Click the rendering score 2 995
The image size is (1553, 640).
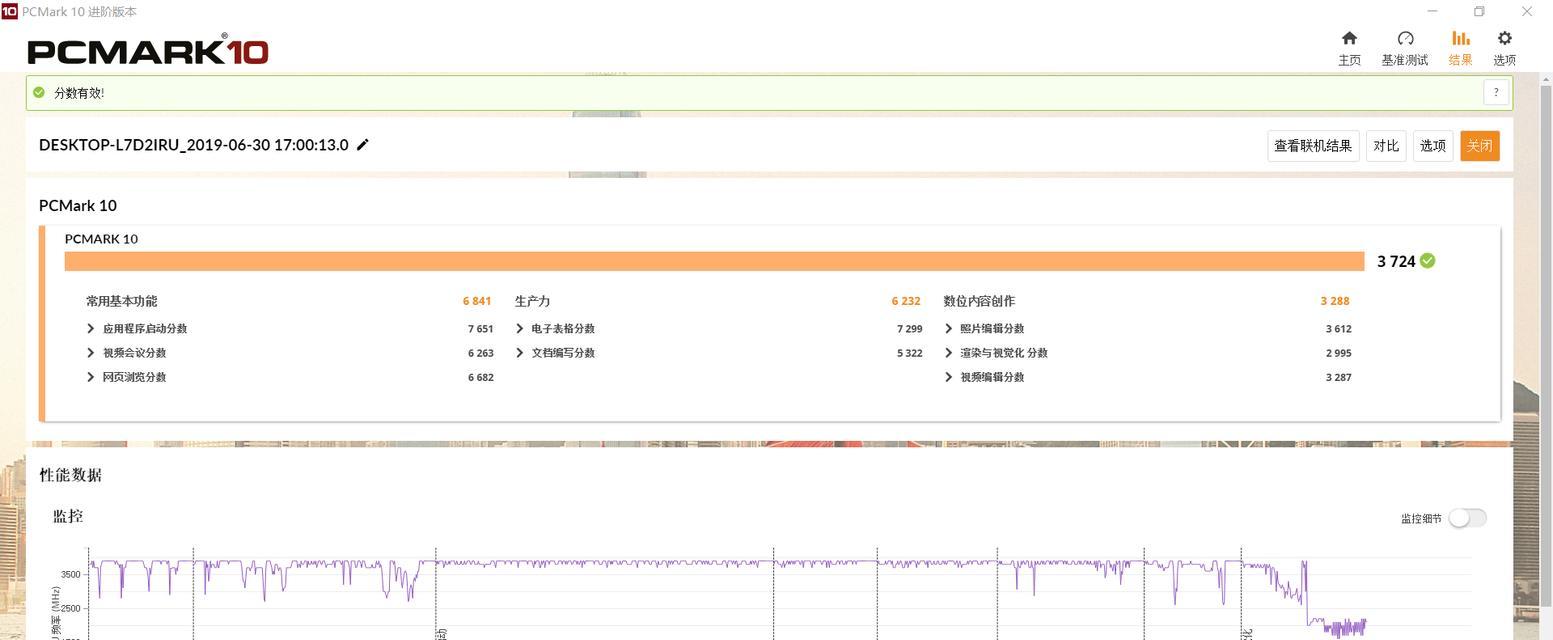coord(1338,353)
